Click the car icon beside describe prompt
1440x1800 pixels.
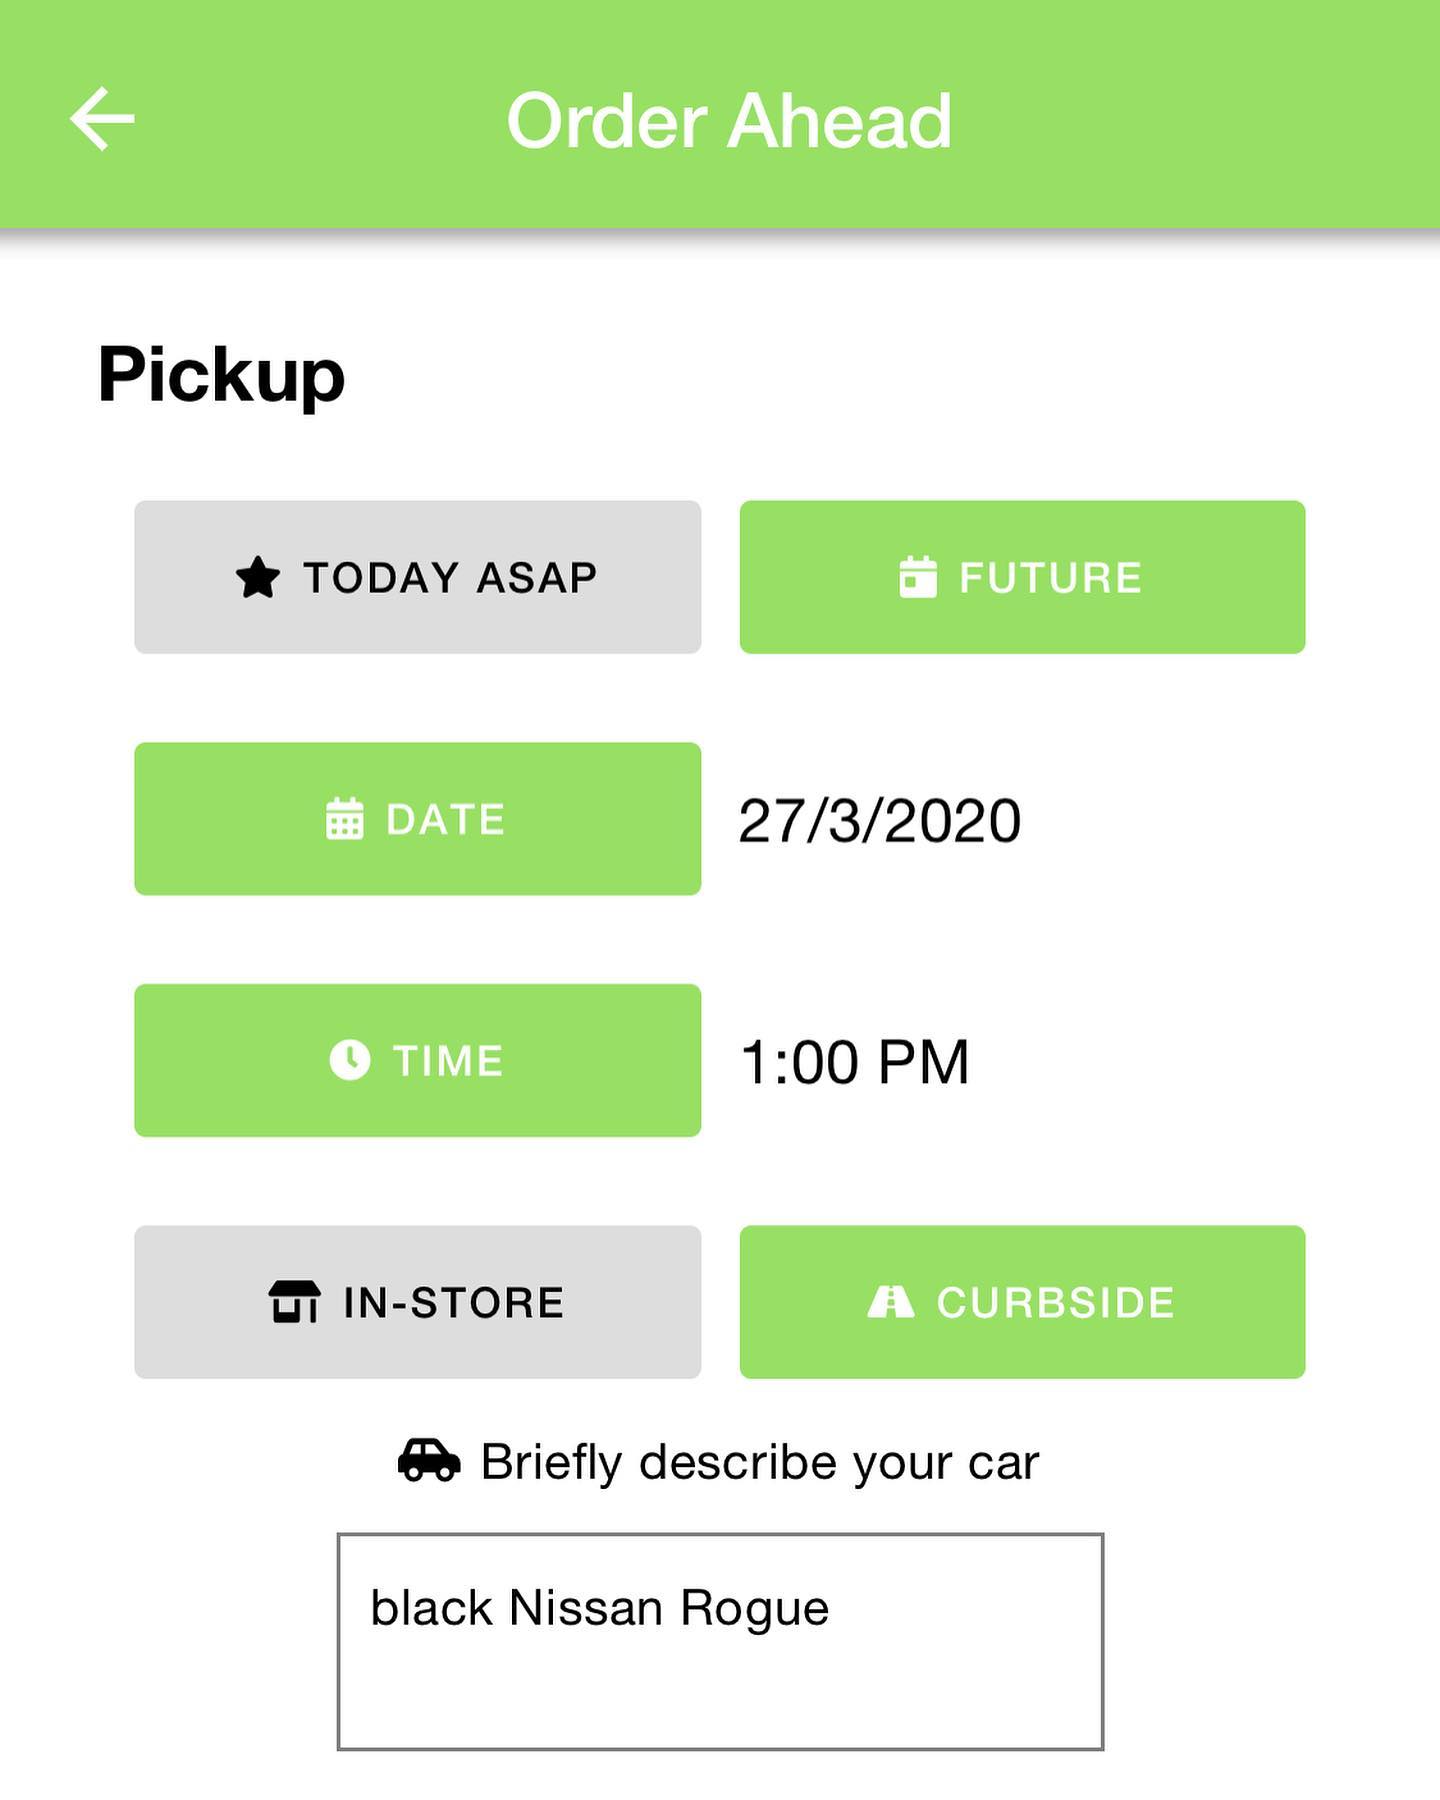click(x=429, y=1461)
